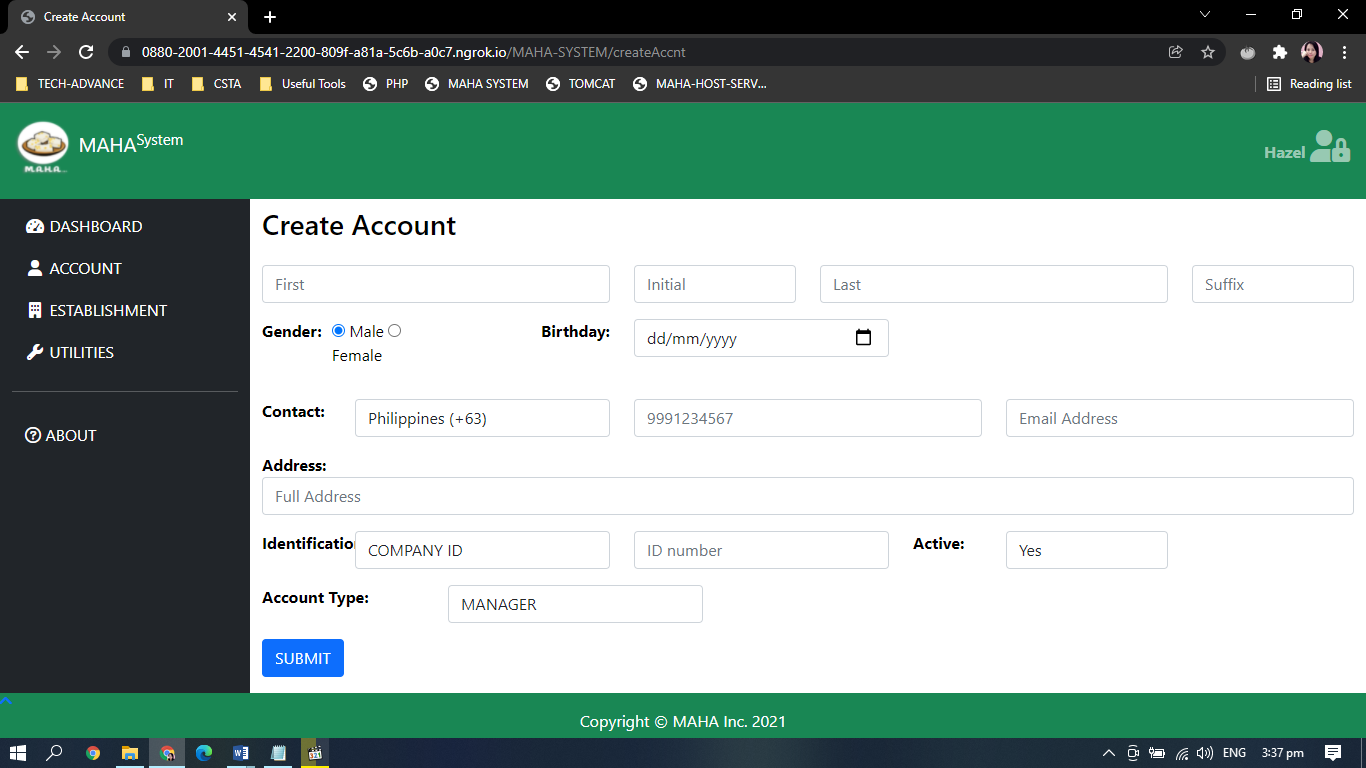
Task: Show hidden system tray icons
Action: pyautogui.click(x=1108, y=753)
